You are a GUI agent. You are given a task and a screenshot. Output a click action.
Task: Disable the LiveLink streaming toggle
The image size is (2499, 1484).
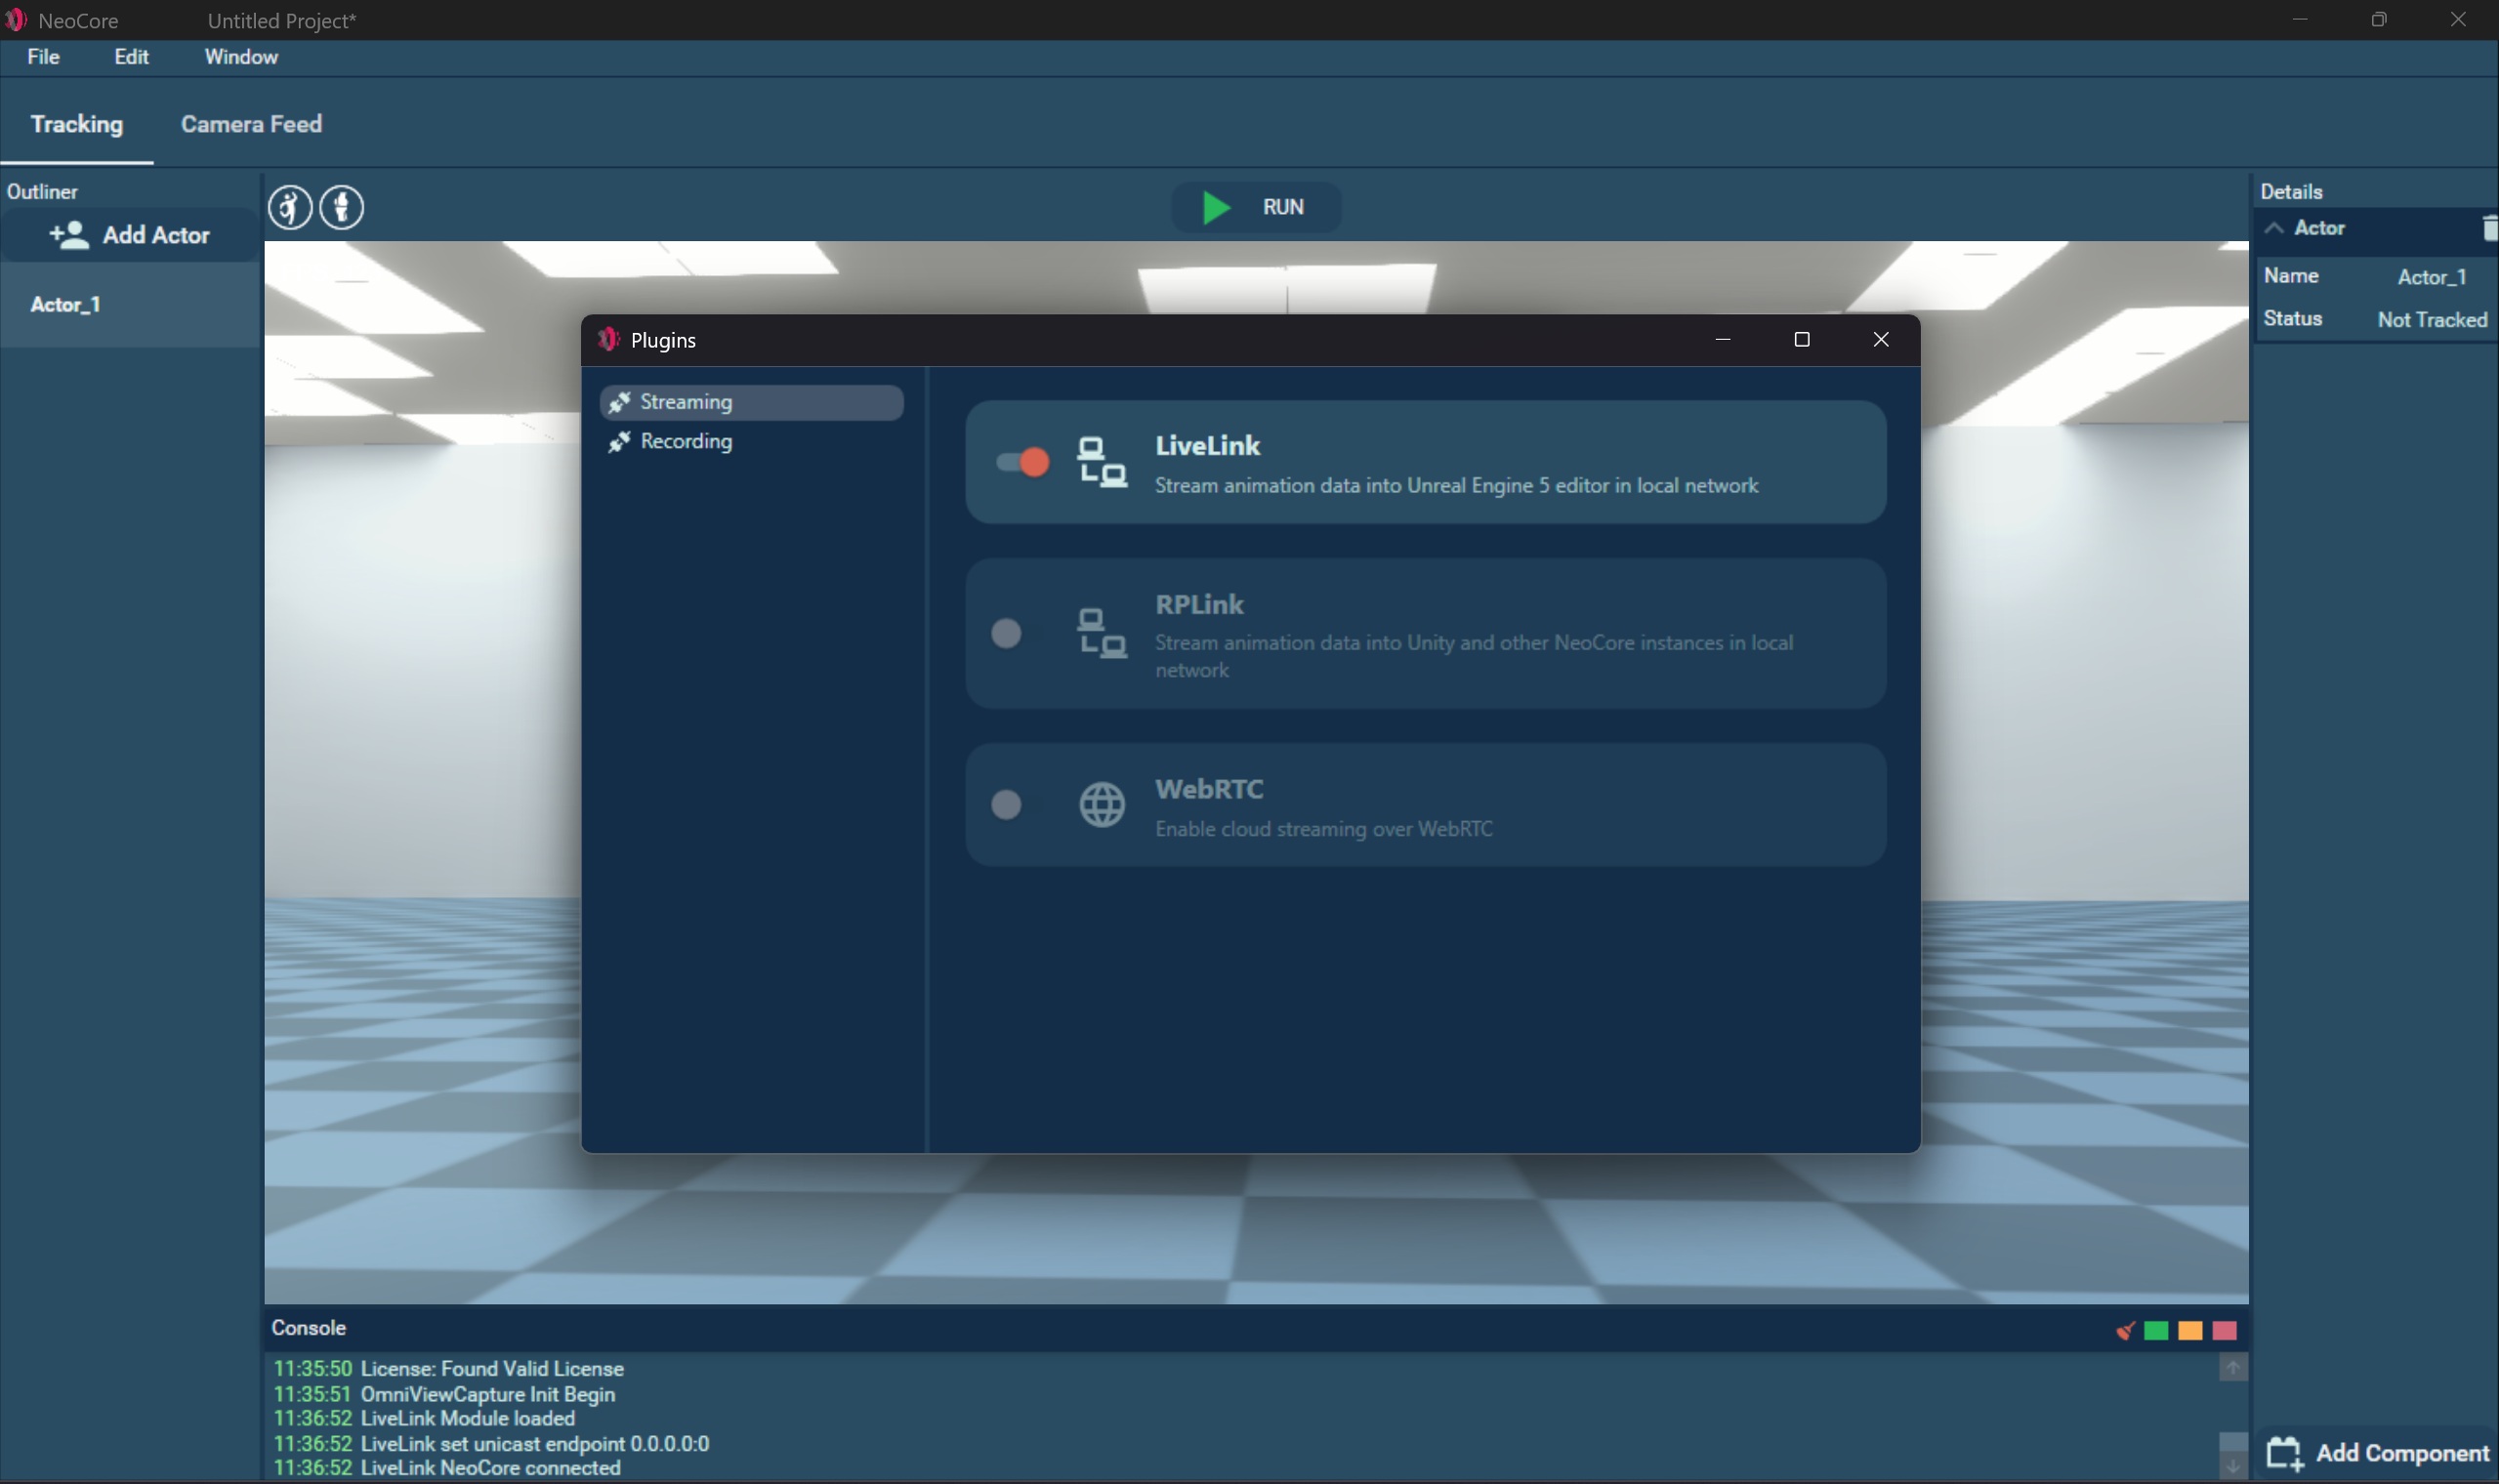coord(1022,462)
